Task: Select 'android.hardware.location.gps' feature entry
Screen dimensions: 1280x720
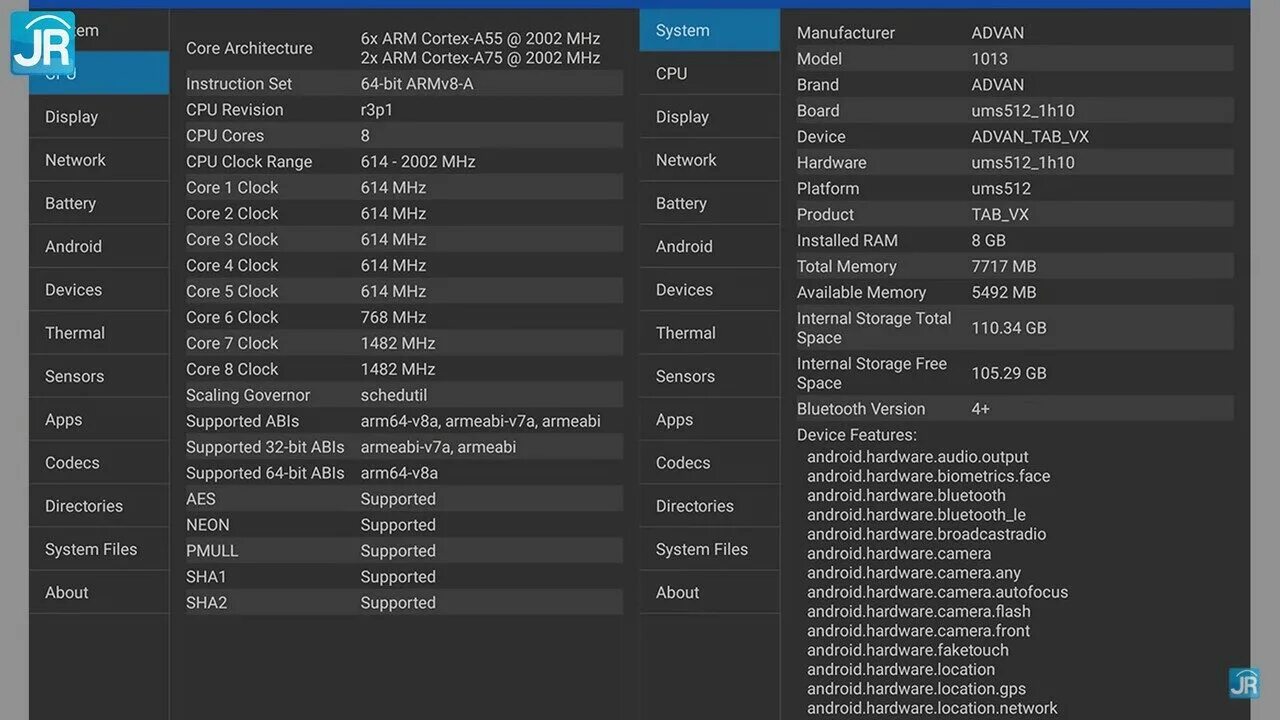Action: click(917, 689)
